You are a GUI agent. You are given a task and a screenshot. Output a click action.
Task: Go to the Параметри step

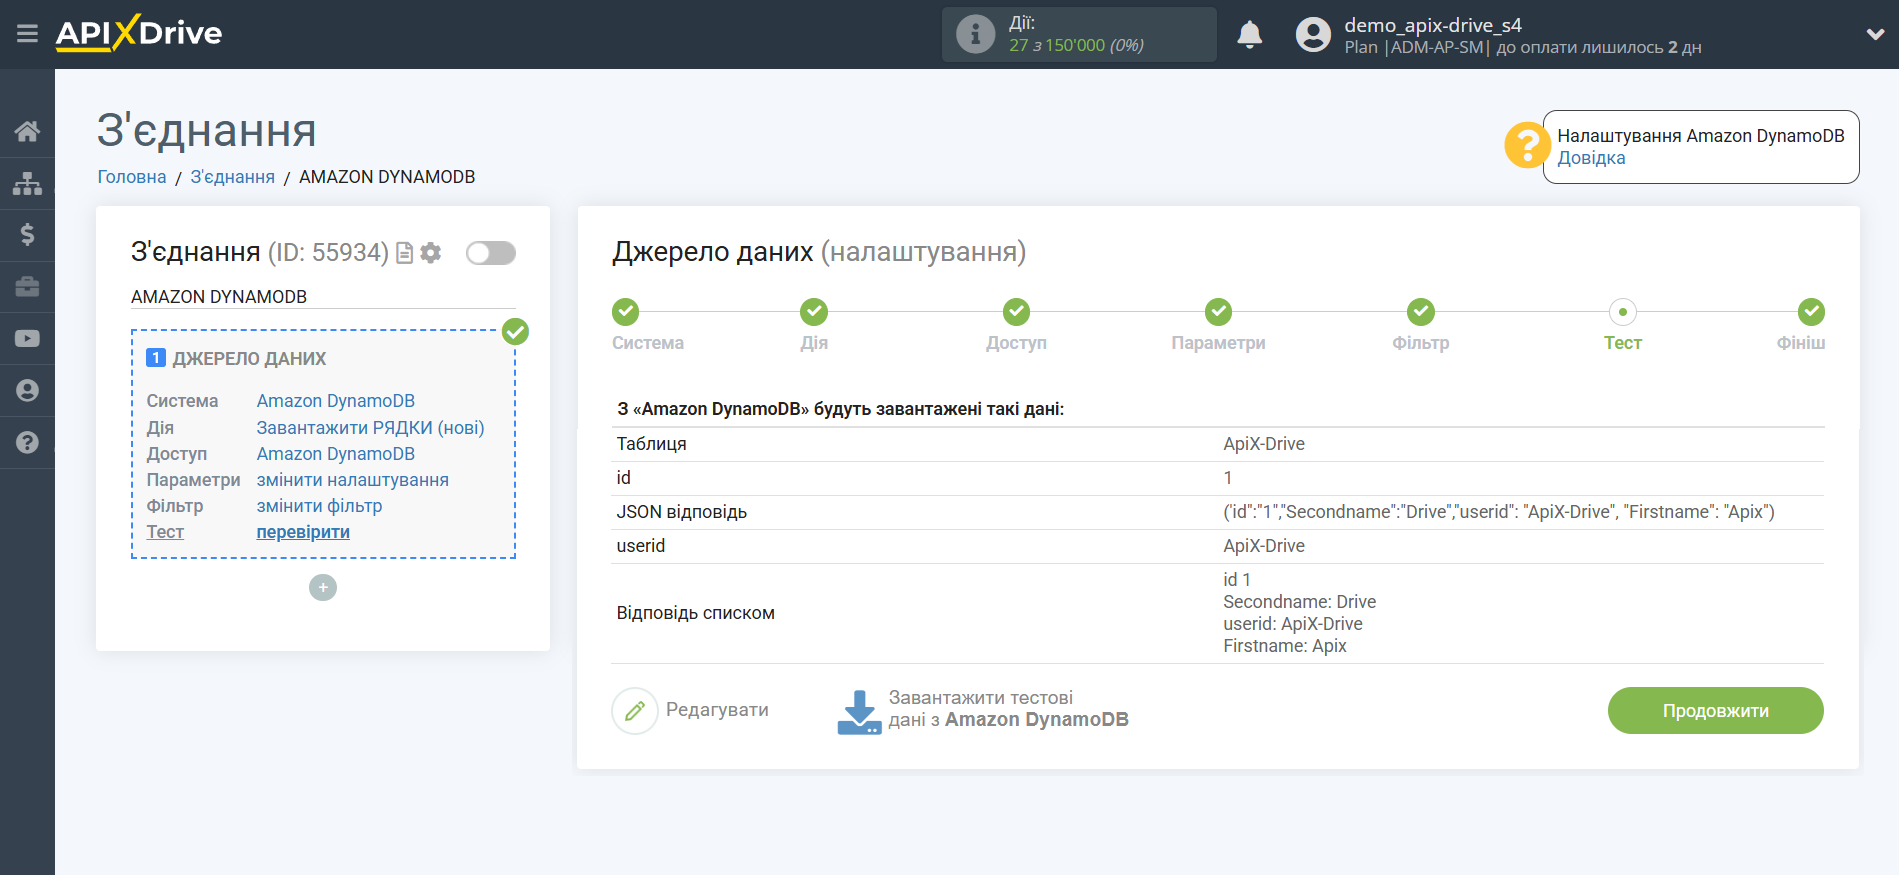tap(1217, 313)
